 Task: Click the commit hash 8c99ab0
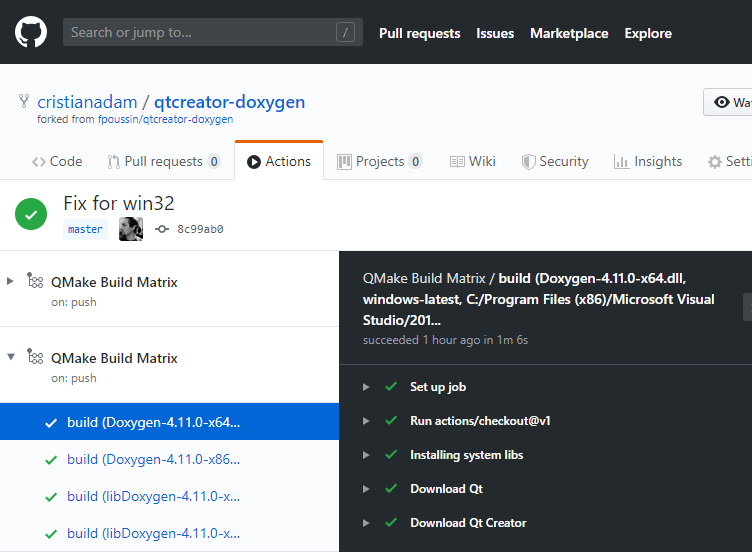click(199, 229)
